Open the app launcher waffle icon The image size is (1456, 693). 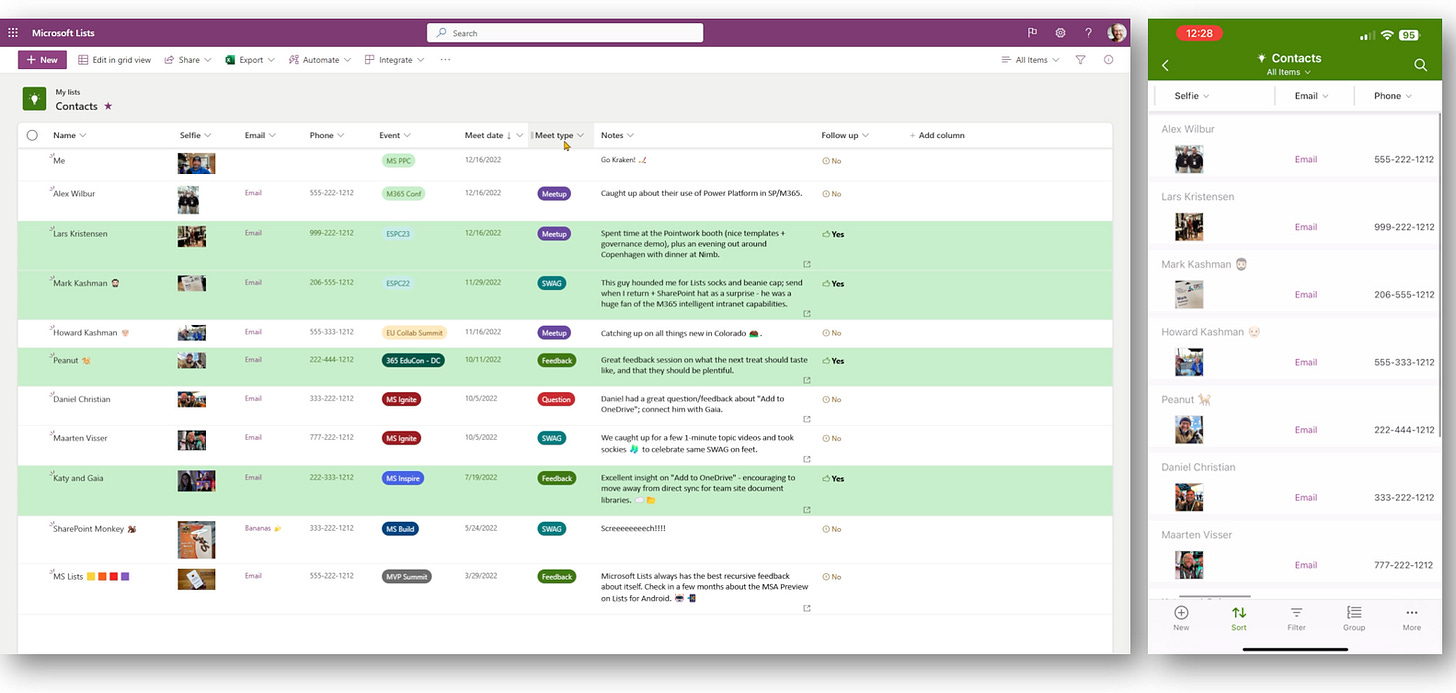click(13, 33)
